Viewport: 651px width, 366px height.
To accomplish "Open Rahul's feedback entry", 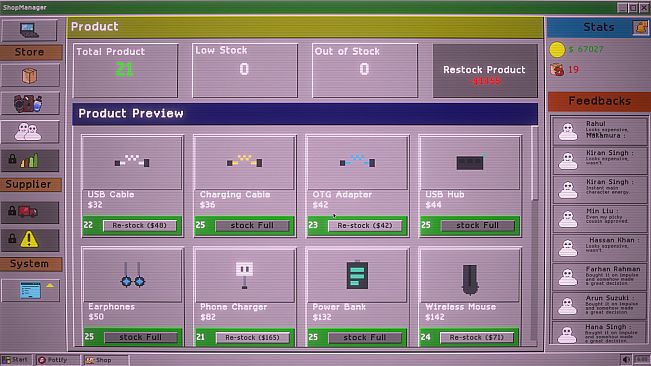I will [600, 131].
